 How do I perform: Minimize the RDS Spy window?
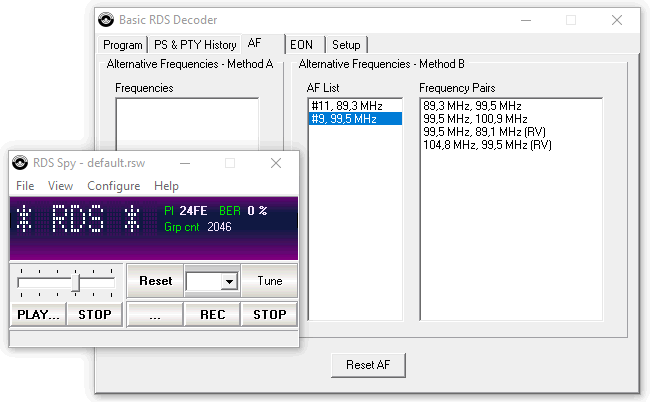click(x=185, y=163)
